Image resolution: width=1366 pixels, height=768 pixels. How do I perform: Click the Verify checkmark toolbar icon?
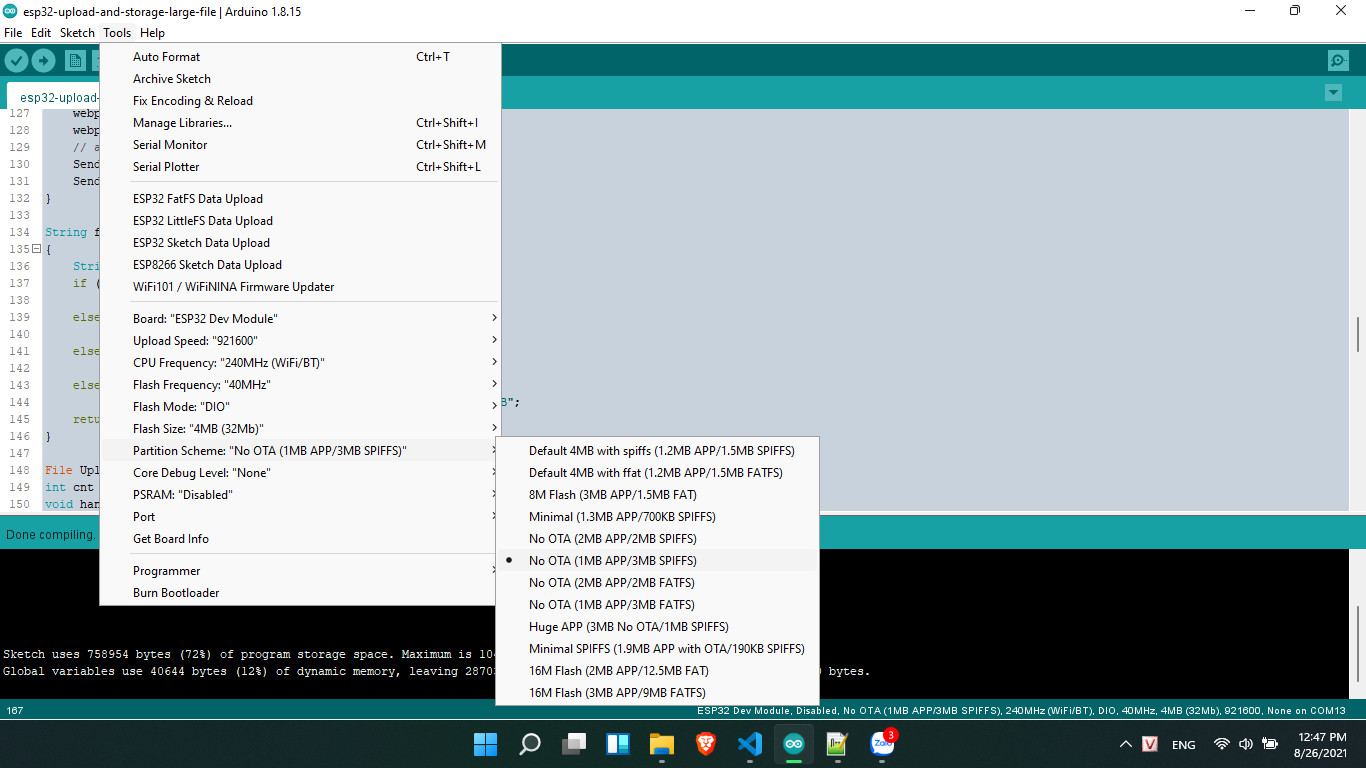pos(15,60)
